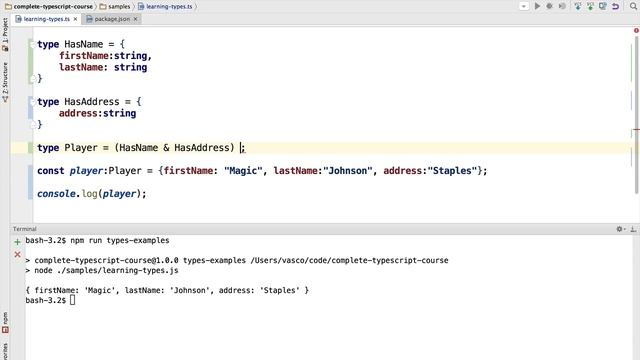Click the Terminal panel title
This screenshot has height=360, width=640.
pos(24,229)
